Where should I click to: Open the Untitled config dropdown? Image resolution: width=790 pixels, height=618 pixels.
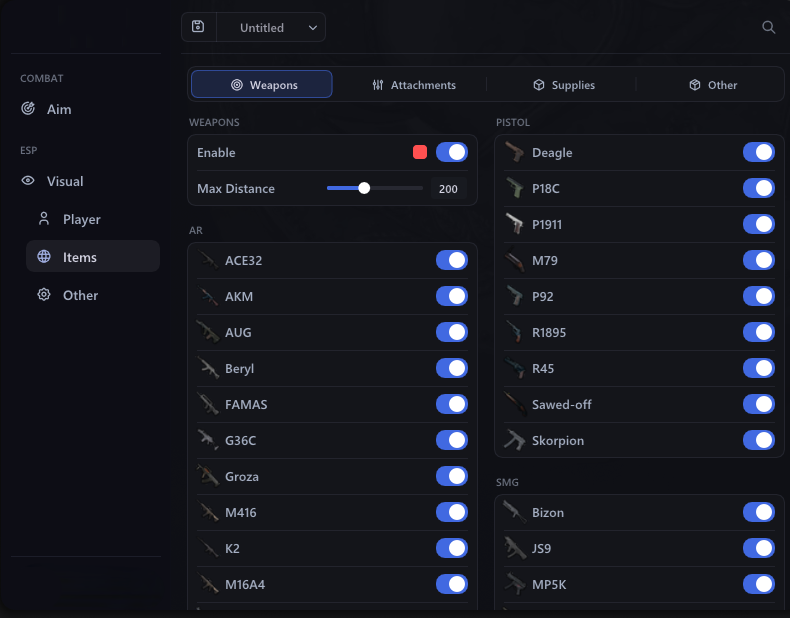(x=271, y=27)
